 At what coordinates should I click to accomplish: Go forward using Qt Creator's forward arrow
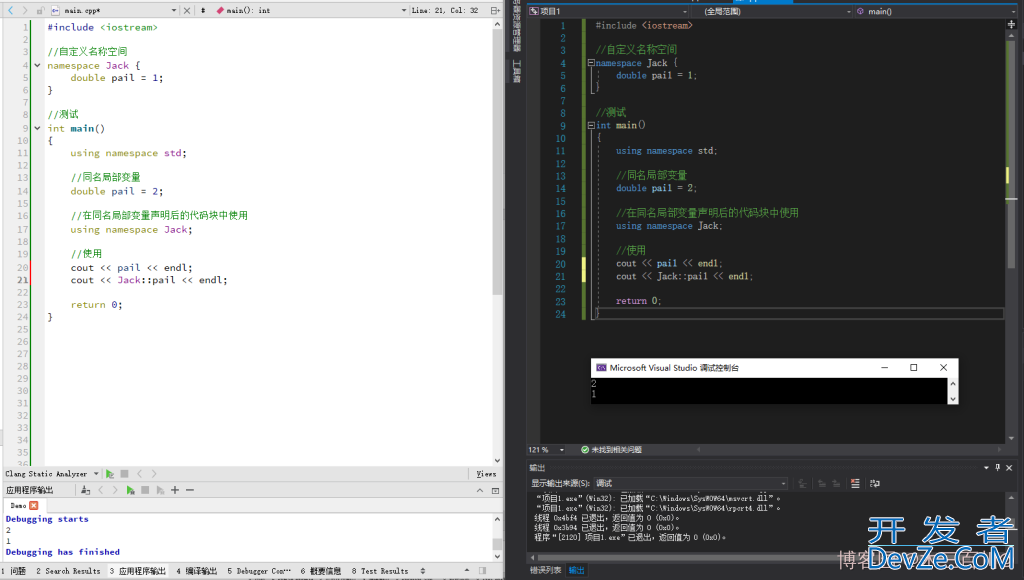25,10
